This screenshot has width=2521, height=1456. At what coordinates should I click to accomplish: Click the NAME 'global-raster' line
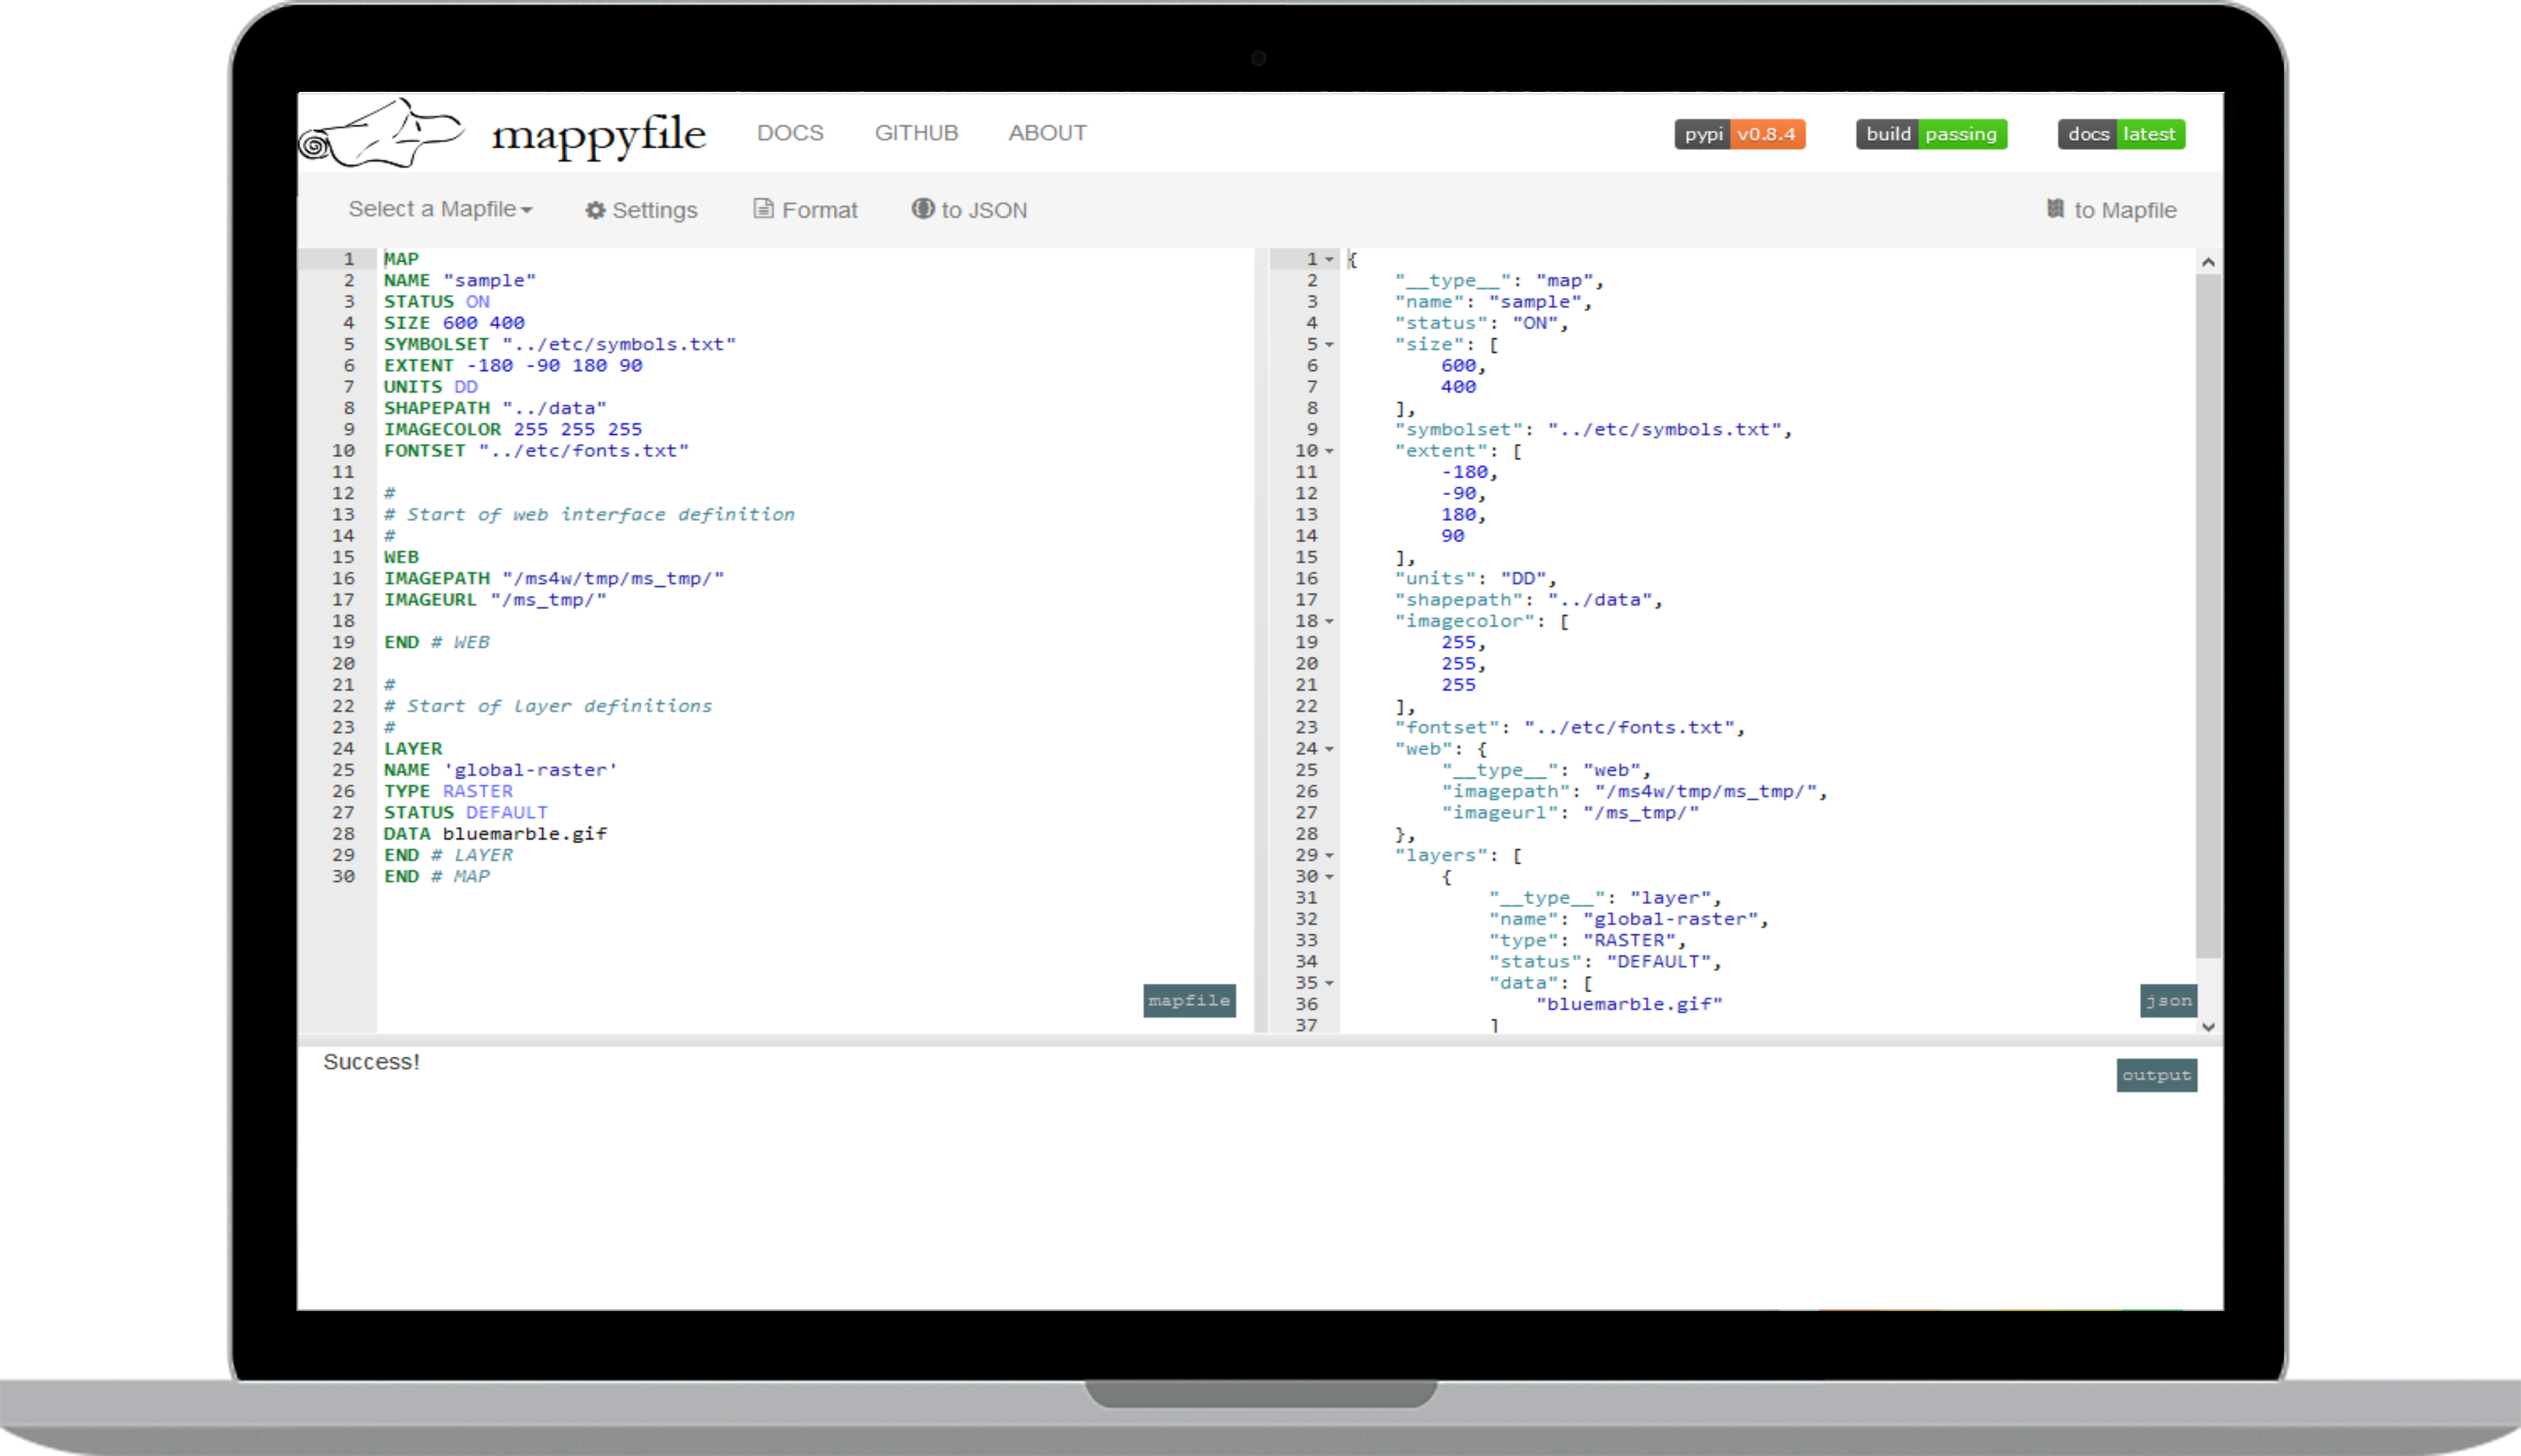point(501,771)
